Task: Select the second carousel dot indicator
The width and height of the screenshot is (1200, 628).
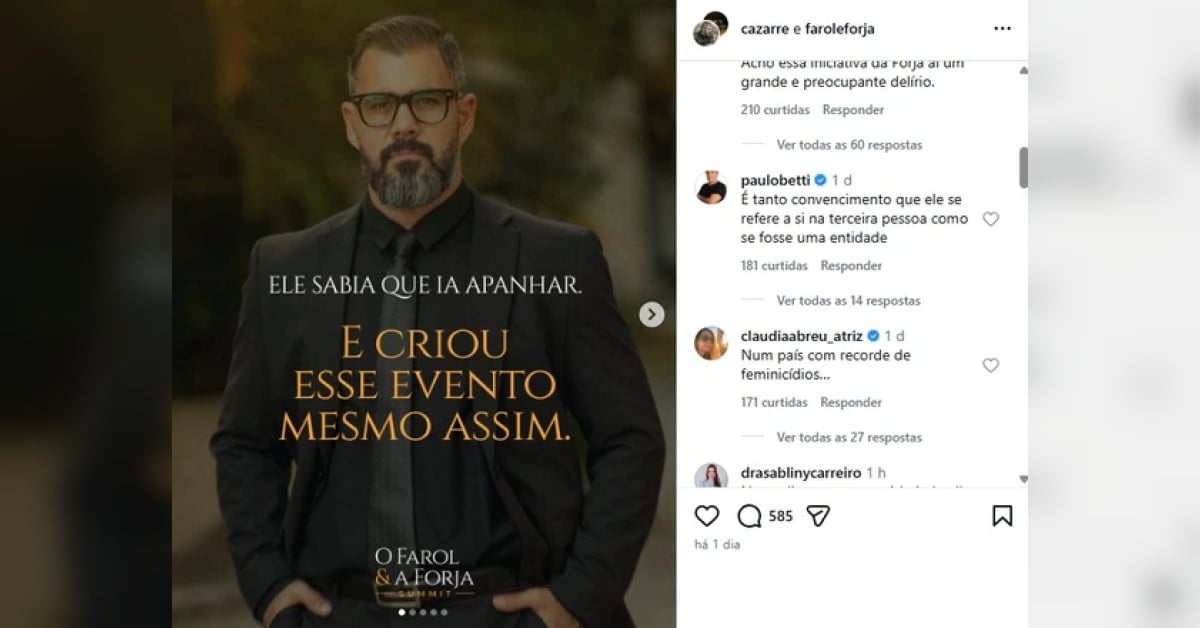Action: (x=412, y=612)
